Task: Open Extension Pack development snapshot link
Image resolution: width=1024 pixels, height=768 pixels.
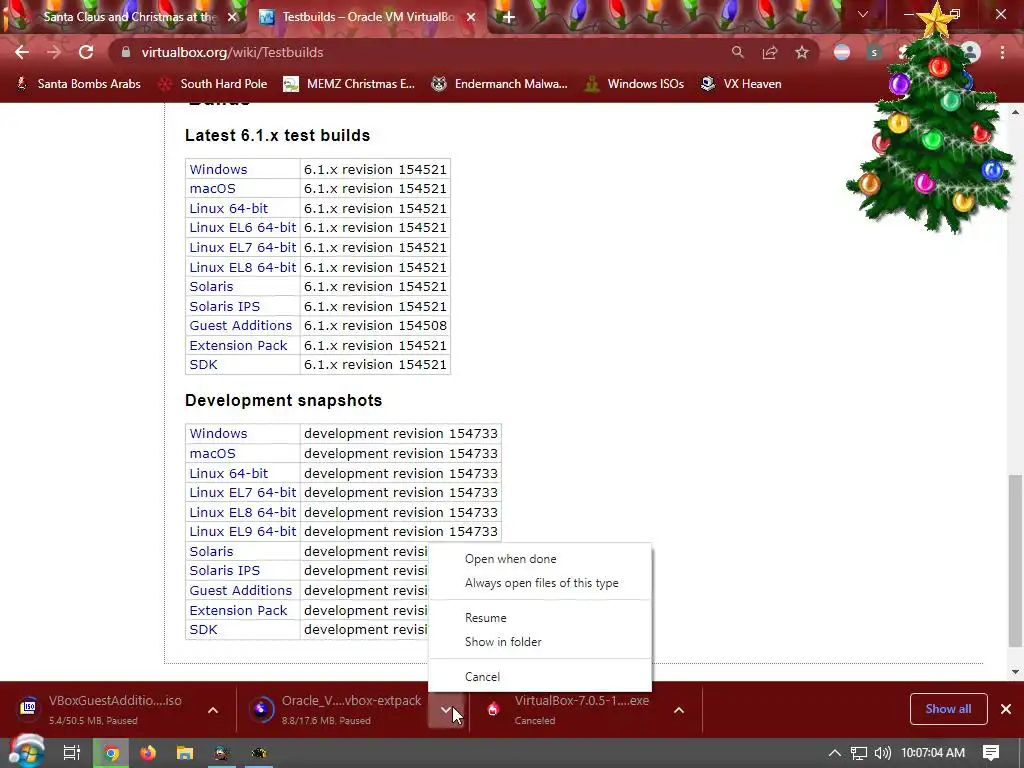Action: coord(238,611)
